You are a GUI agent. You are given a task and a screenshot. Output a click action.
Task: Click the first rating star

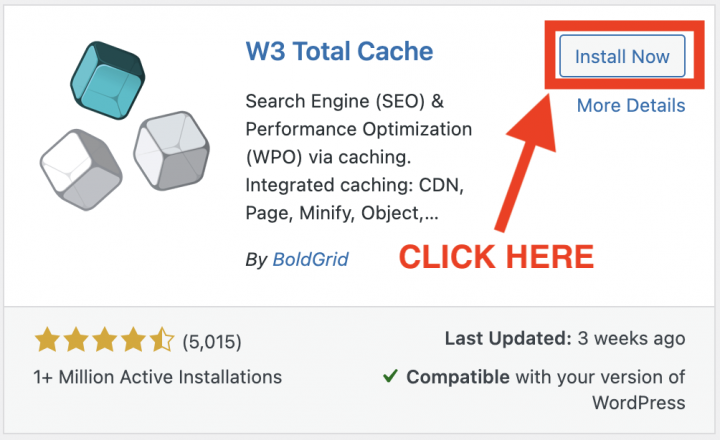point(47,341)
